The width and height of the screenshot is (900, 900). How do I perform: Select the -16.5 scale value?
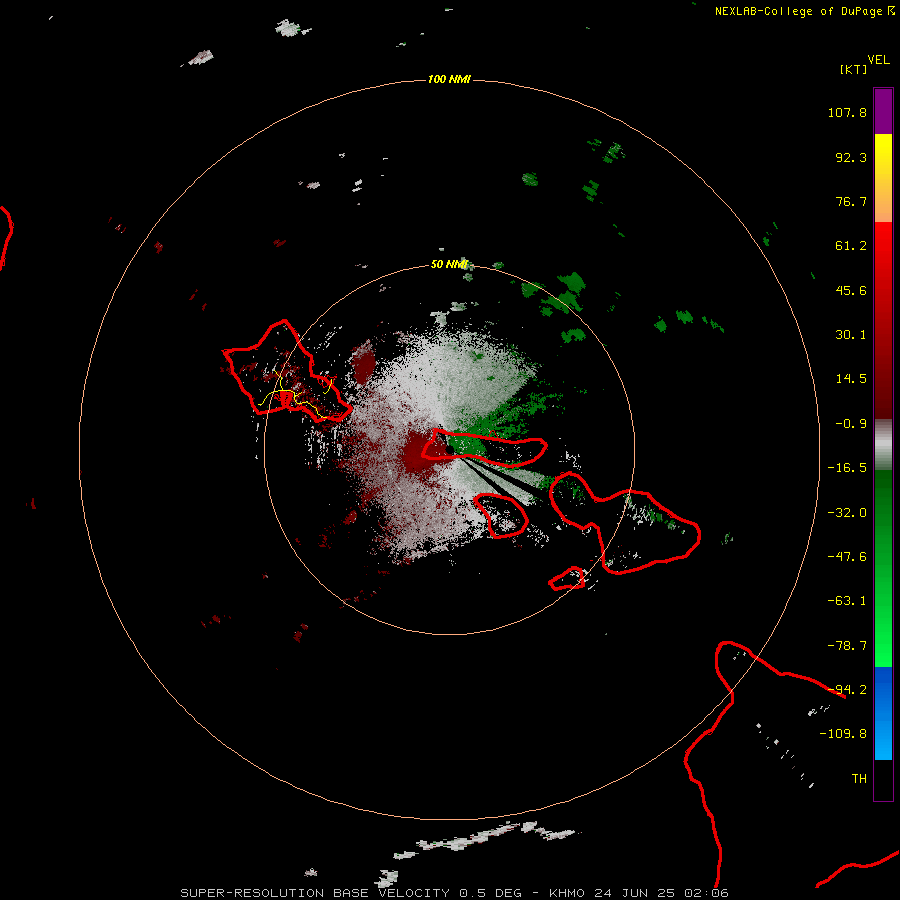point(847,468)
